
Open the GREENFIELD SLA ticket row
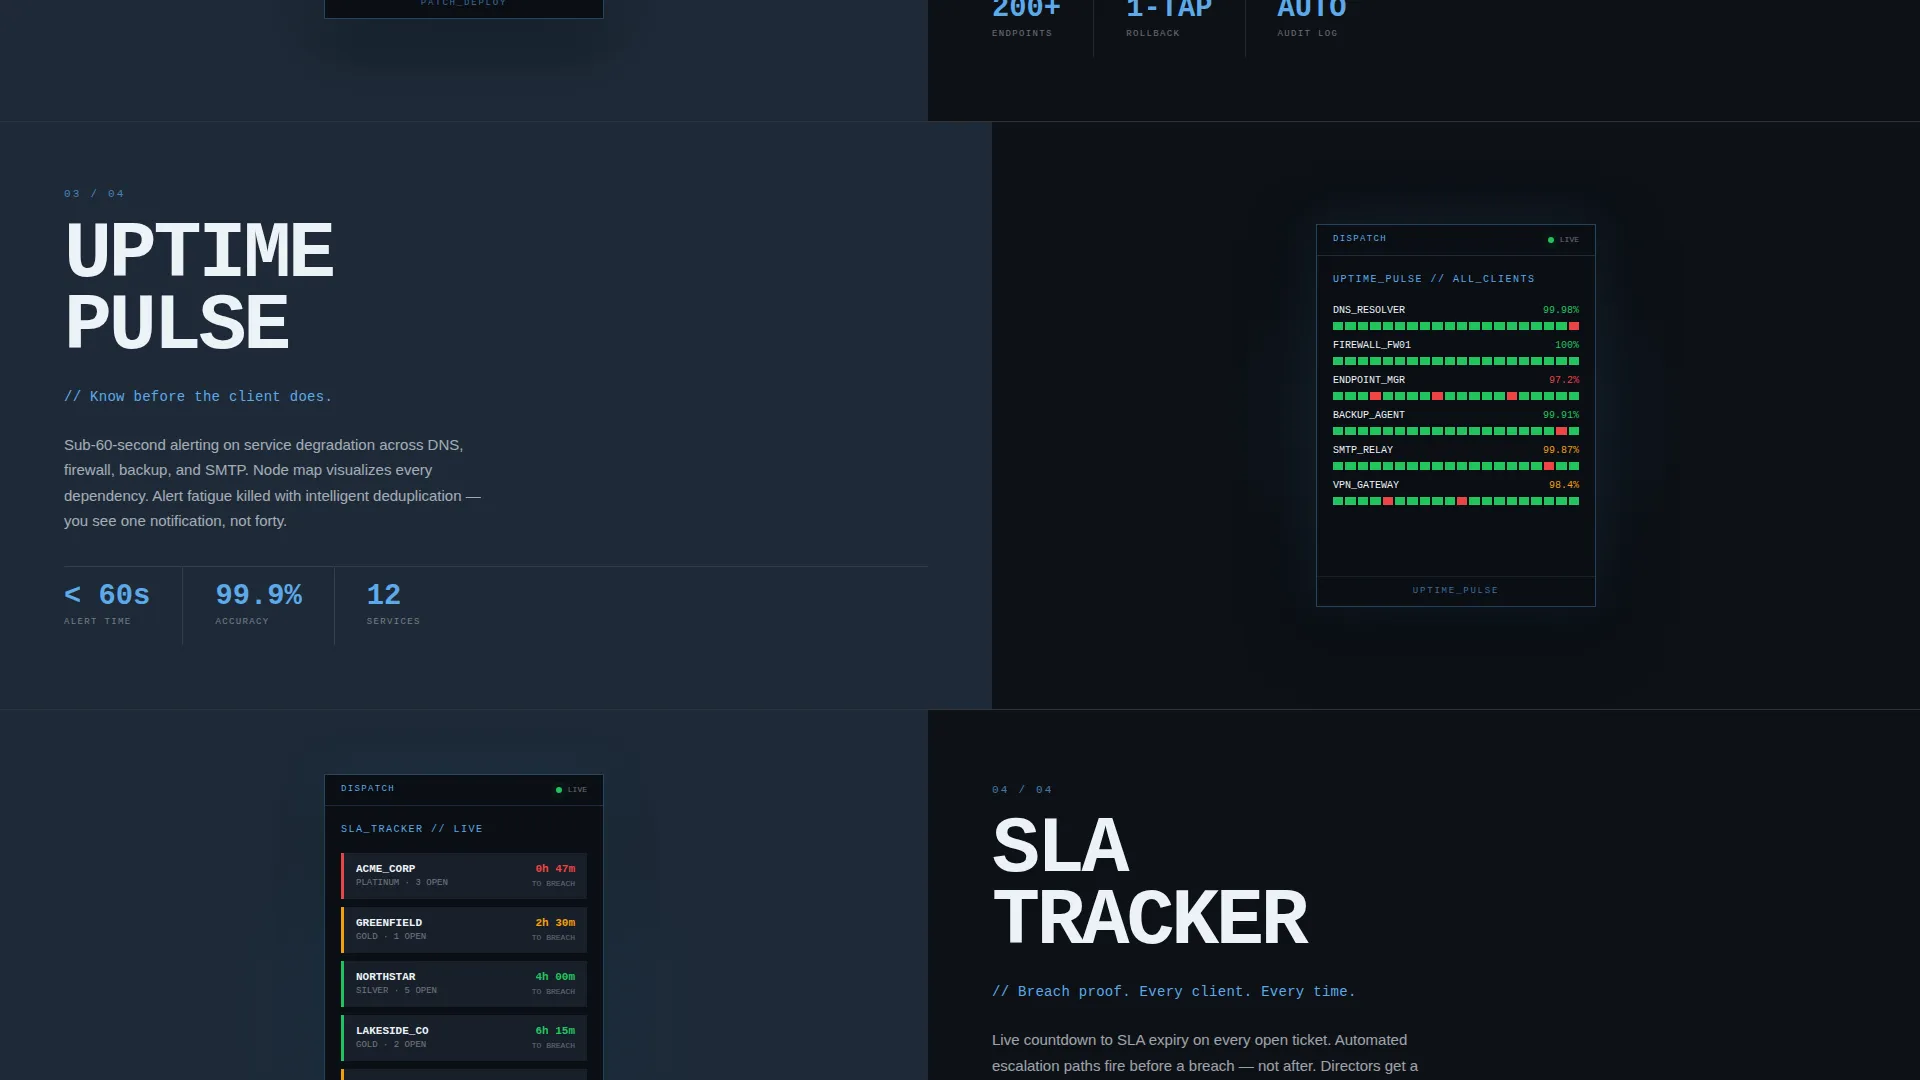[464, 930]
